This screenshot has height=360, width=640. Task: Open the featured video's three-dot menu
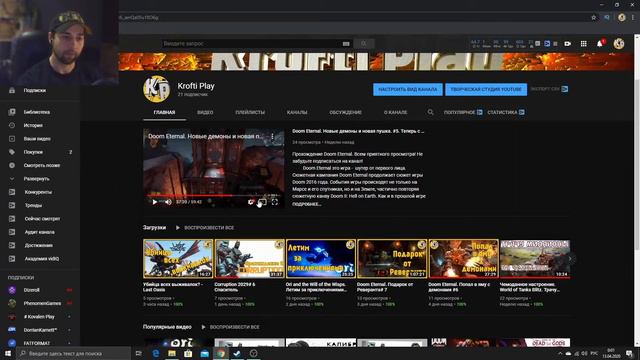point(273,136)
